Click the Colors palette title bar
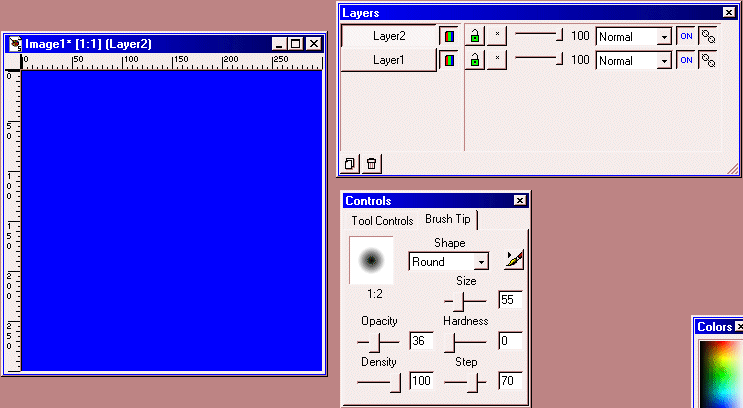Screen dimensions: 743x408 coord(718,326)
